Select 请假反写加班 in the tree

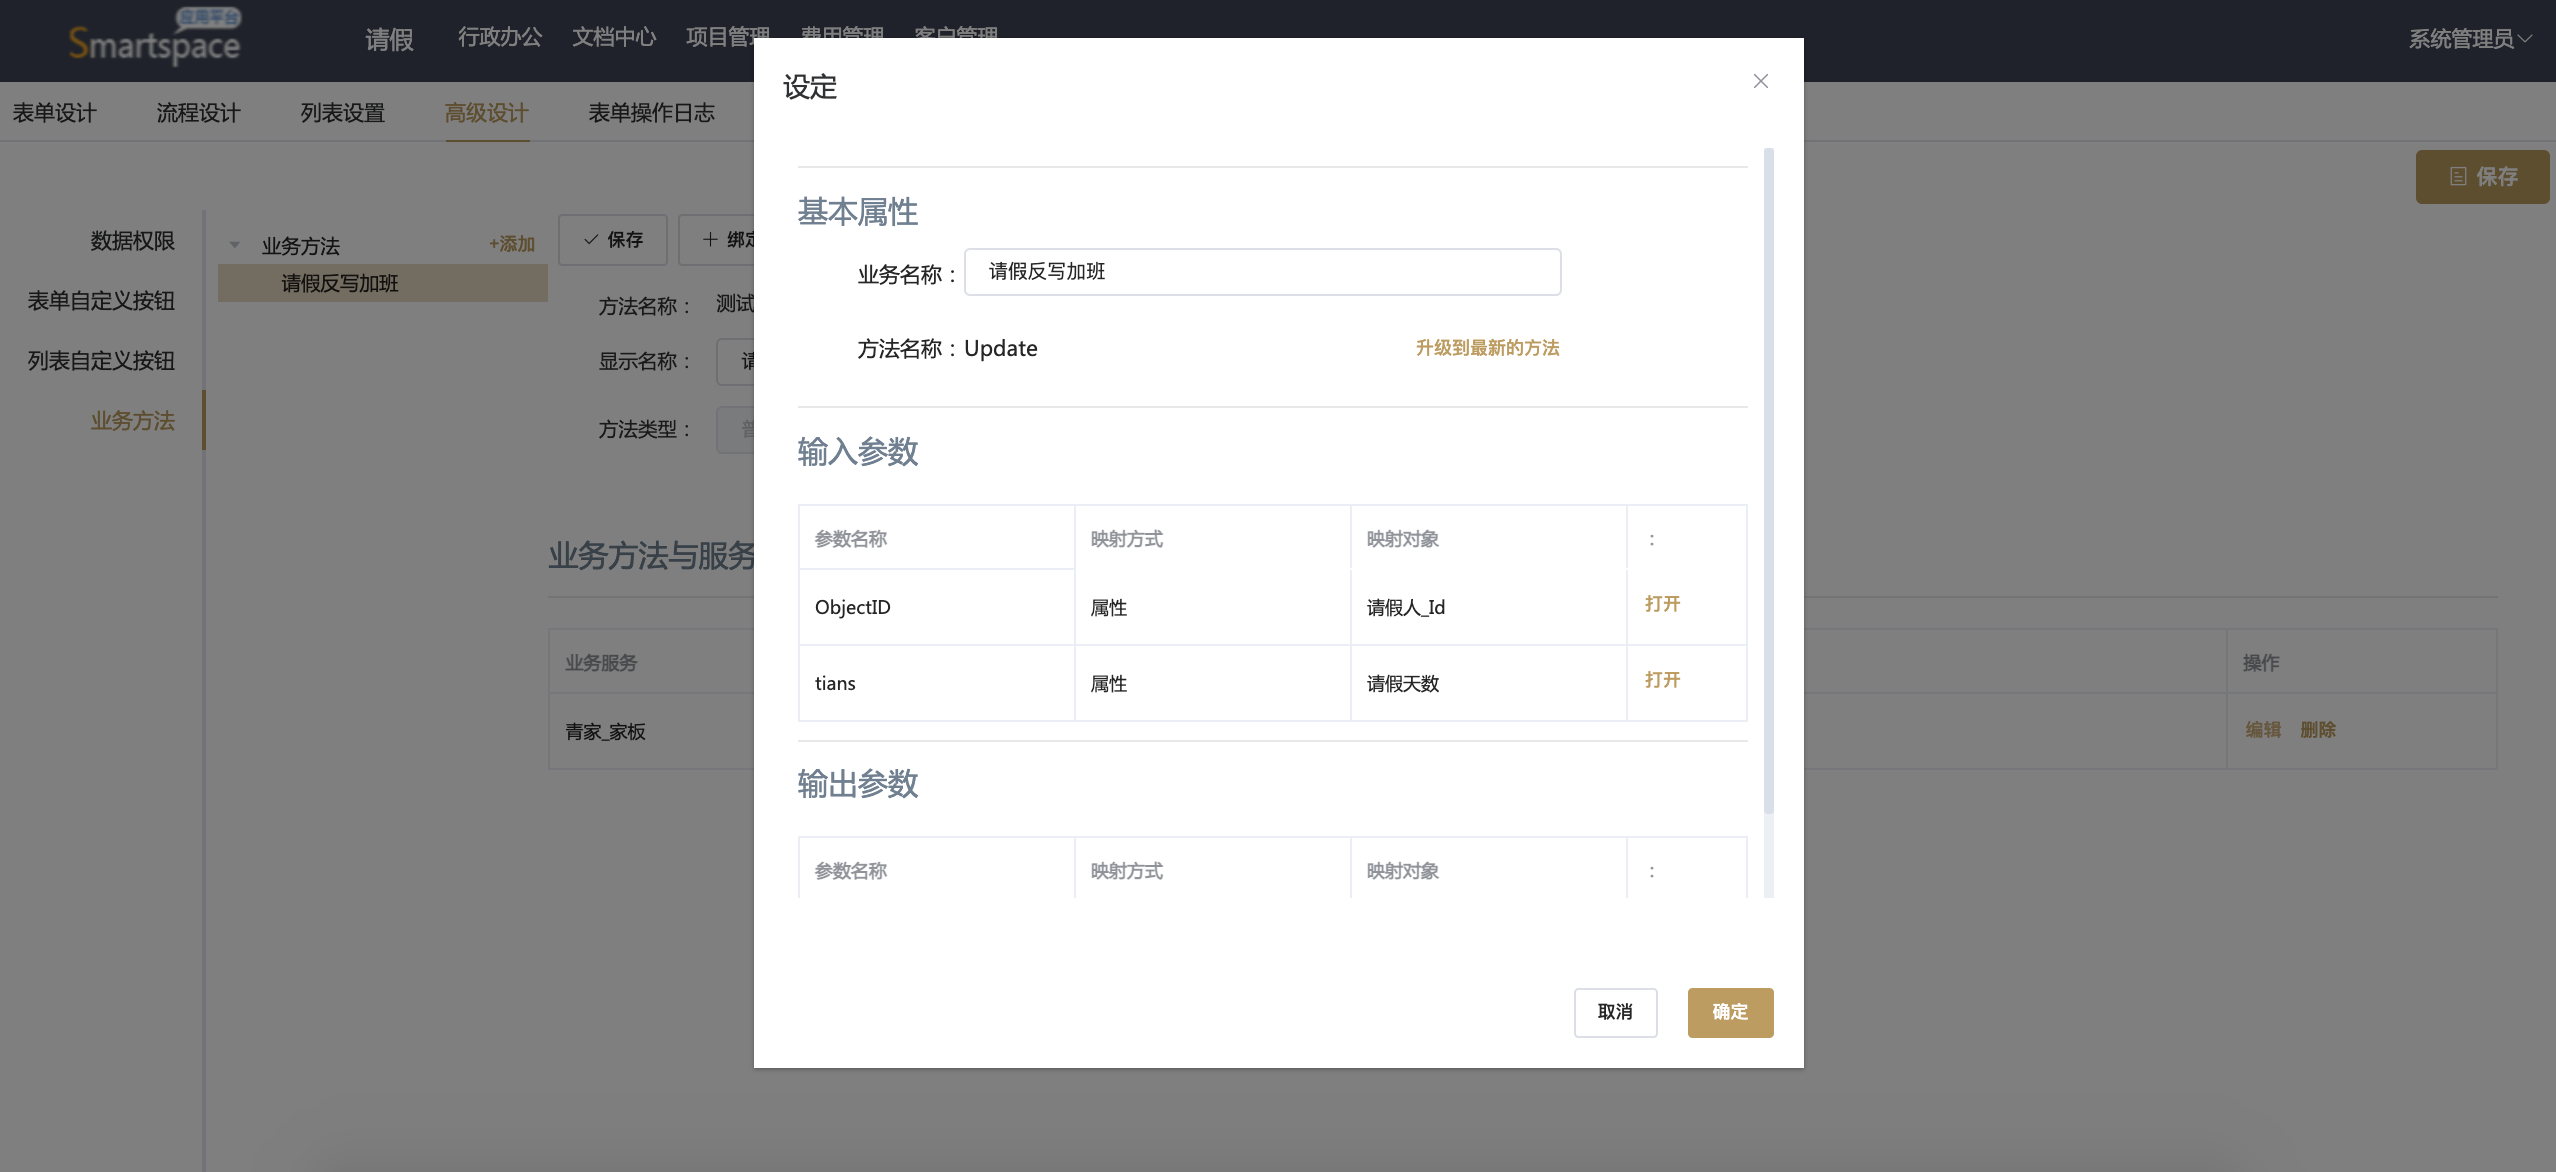click(x=340, y=284)
